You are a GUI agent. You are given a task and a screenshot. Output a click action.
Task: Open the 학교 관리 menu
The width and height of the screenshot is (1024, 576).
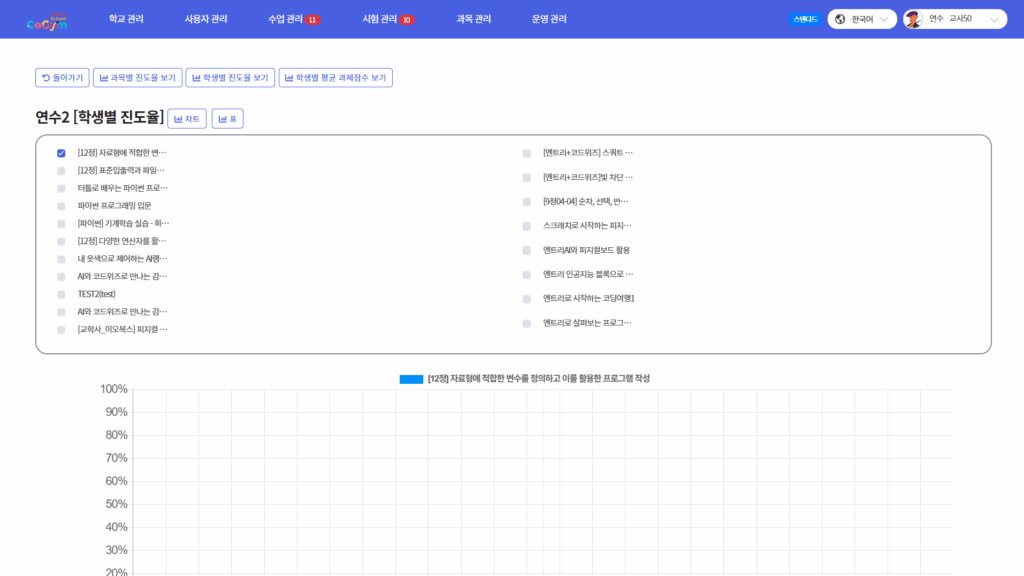point(126,19)
